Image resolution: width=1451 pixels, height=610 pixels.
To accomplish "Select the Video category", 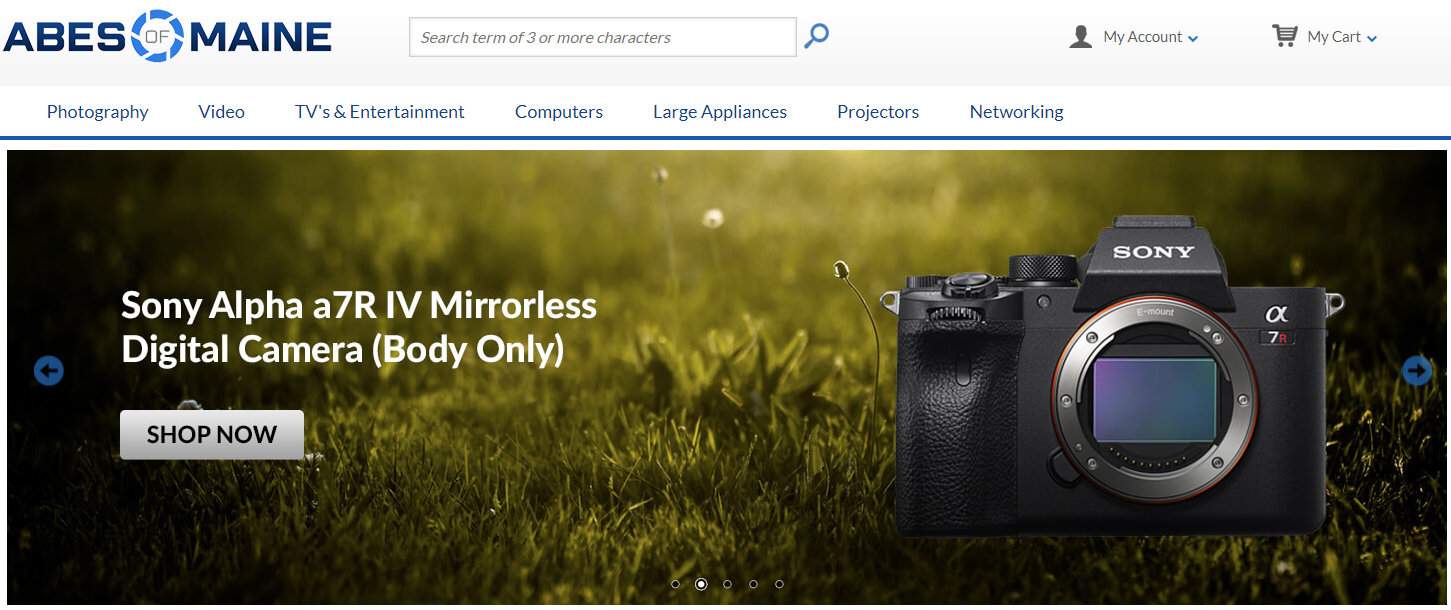I will click(x=221, y=112).
